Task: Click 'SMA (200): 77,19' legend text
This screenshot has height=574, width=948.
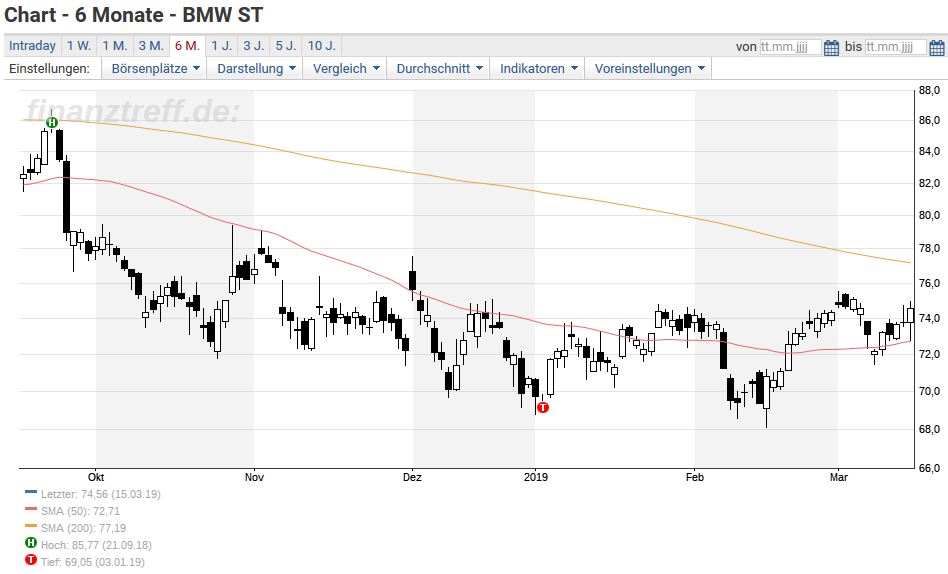Action: tap(83, 528)
